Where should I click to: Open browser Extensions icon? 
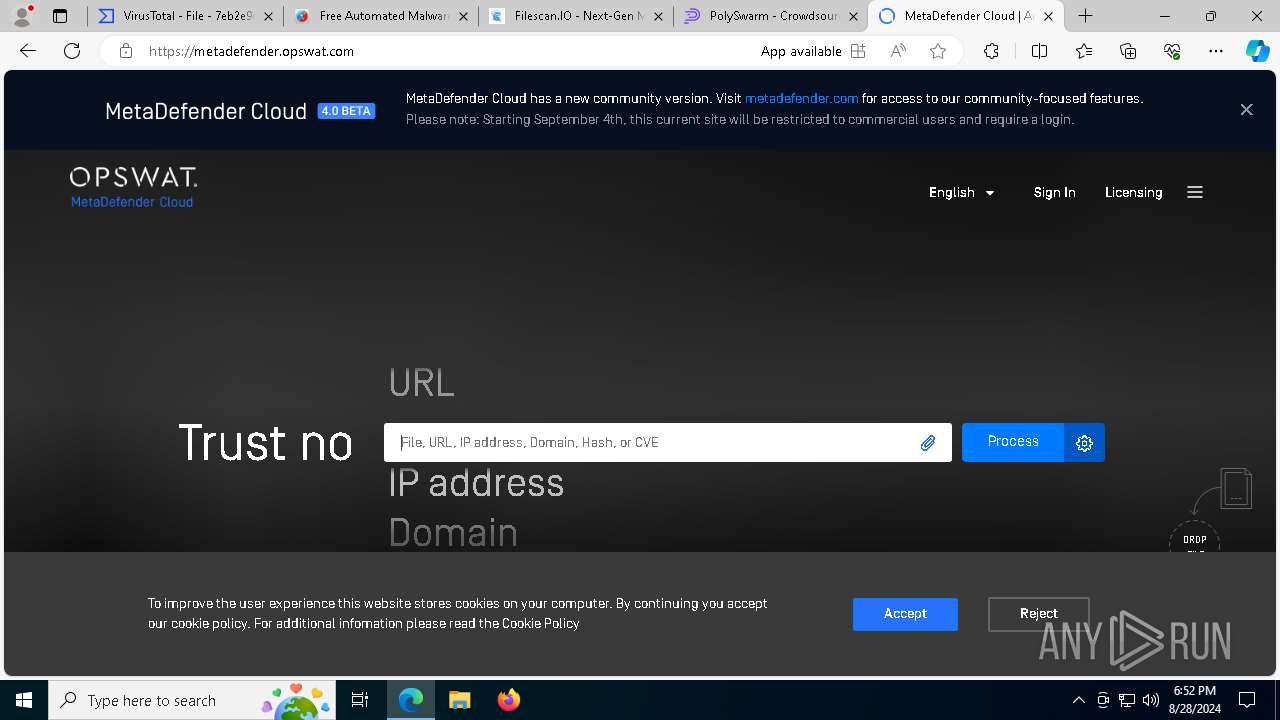991,51
